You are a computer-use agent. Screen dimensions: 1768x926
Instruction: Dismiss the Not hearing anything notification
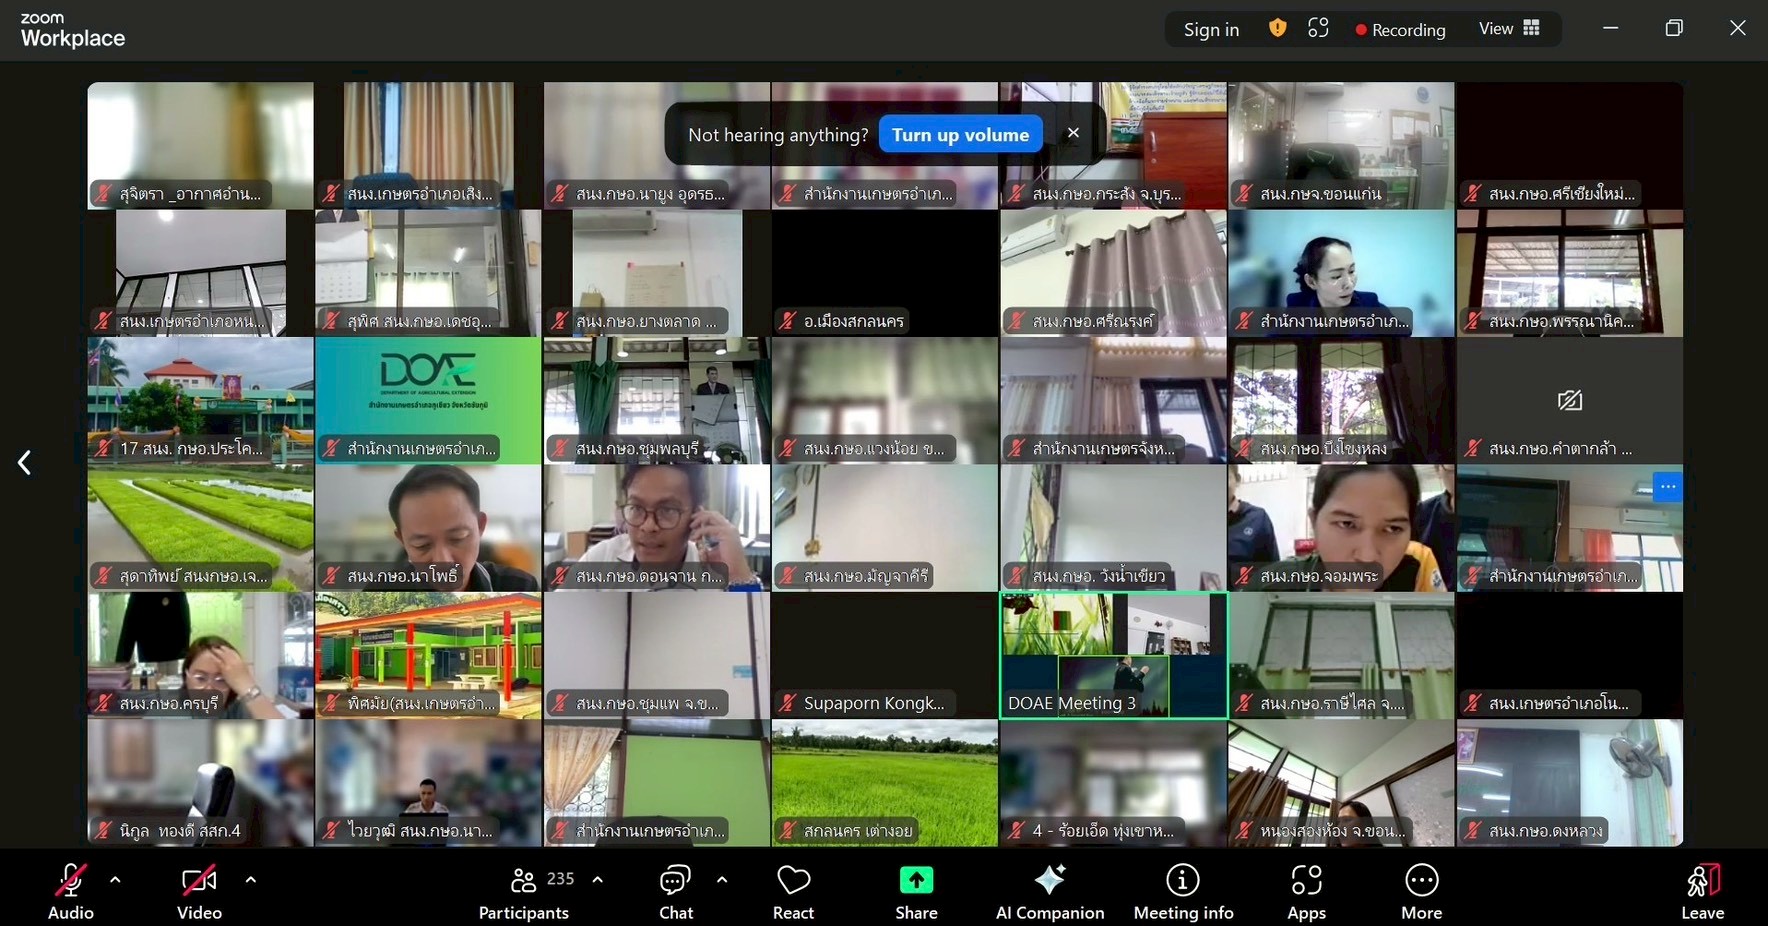pos(1073,133)
